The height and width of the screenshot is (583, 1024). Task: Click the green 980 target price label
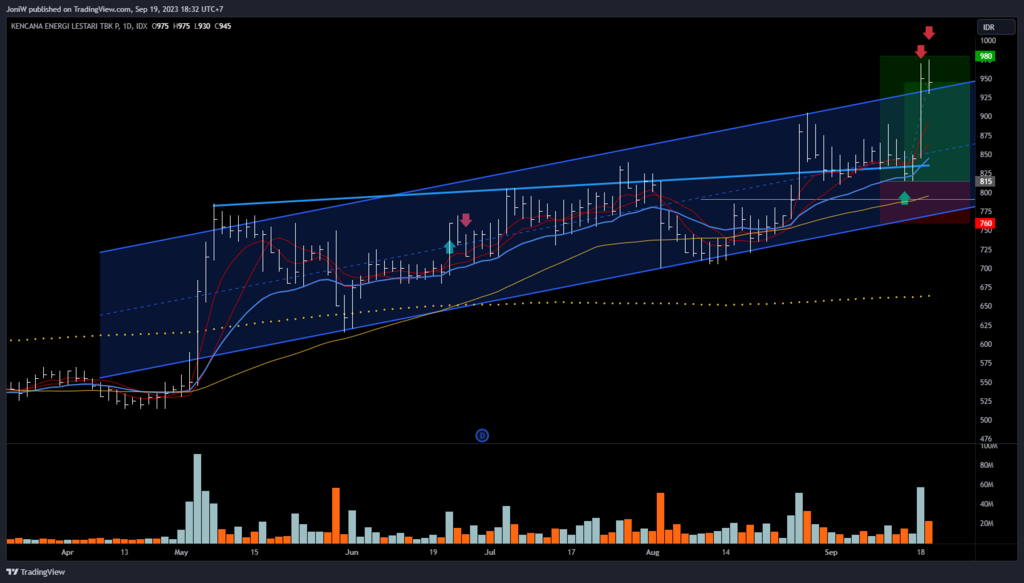(986, 57)
